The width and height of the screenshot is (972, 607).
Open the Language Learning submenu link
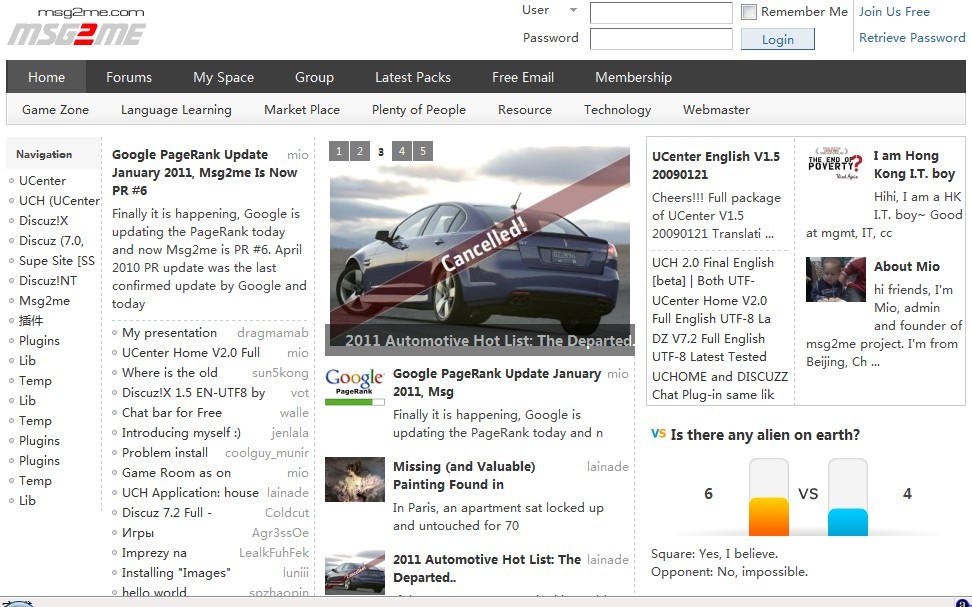pos(176,110)
